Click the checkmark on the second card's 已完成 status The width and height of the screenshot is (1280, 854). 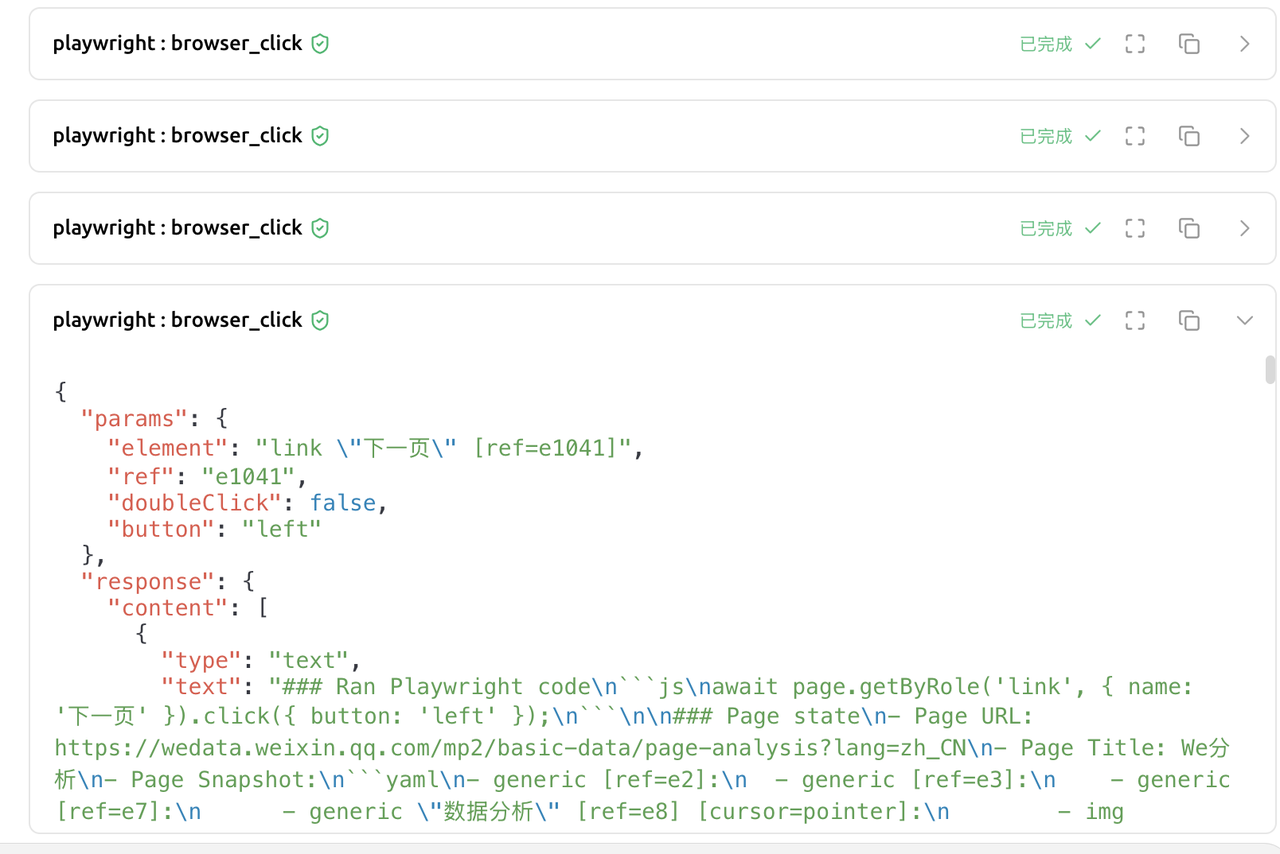(1093, 136)
